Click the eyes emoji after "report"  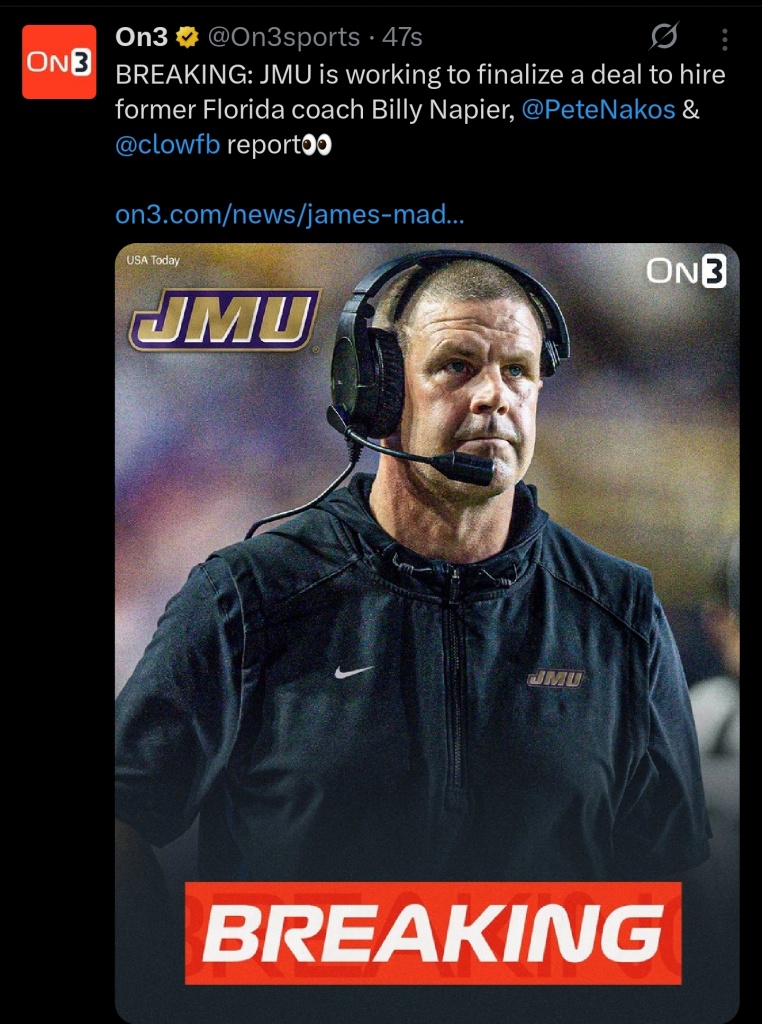coord(317,145)
